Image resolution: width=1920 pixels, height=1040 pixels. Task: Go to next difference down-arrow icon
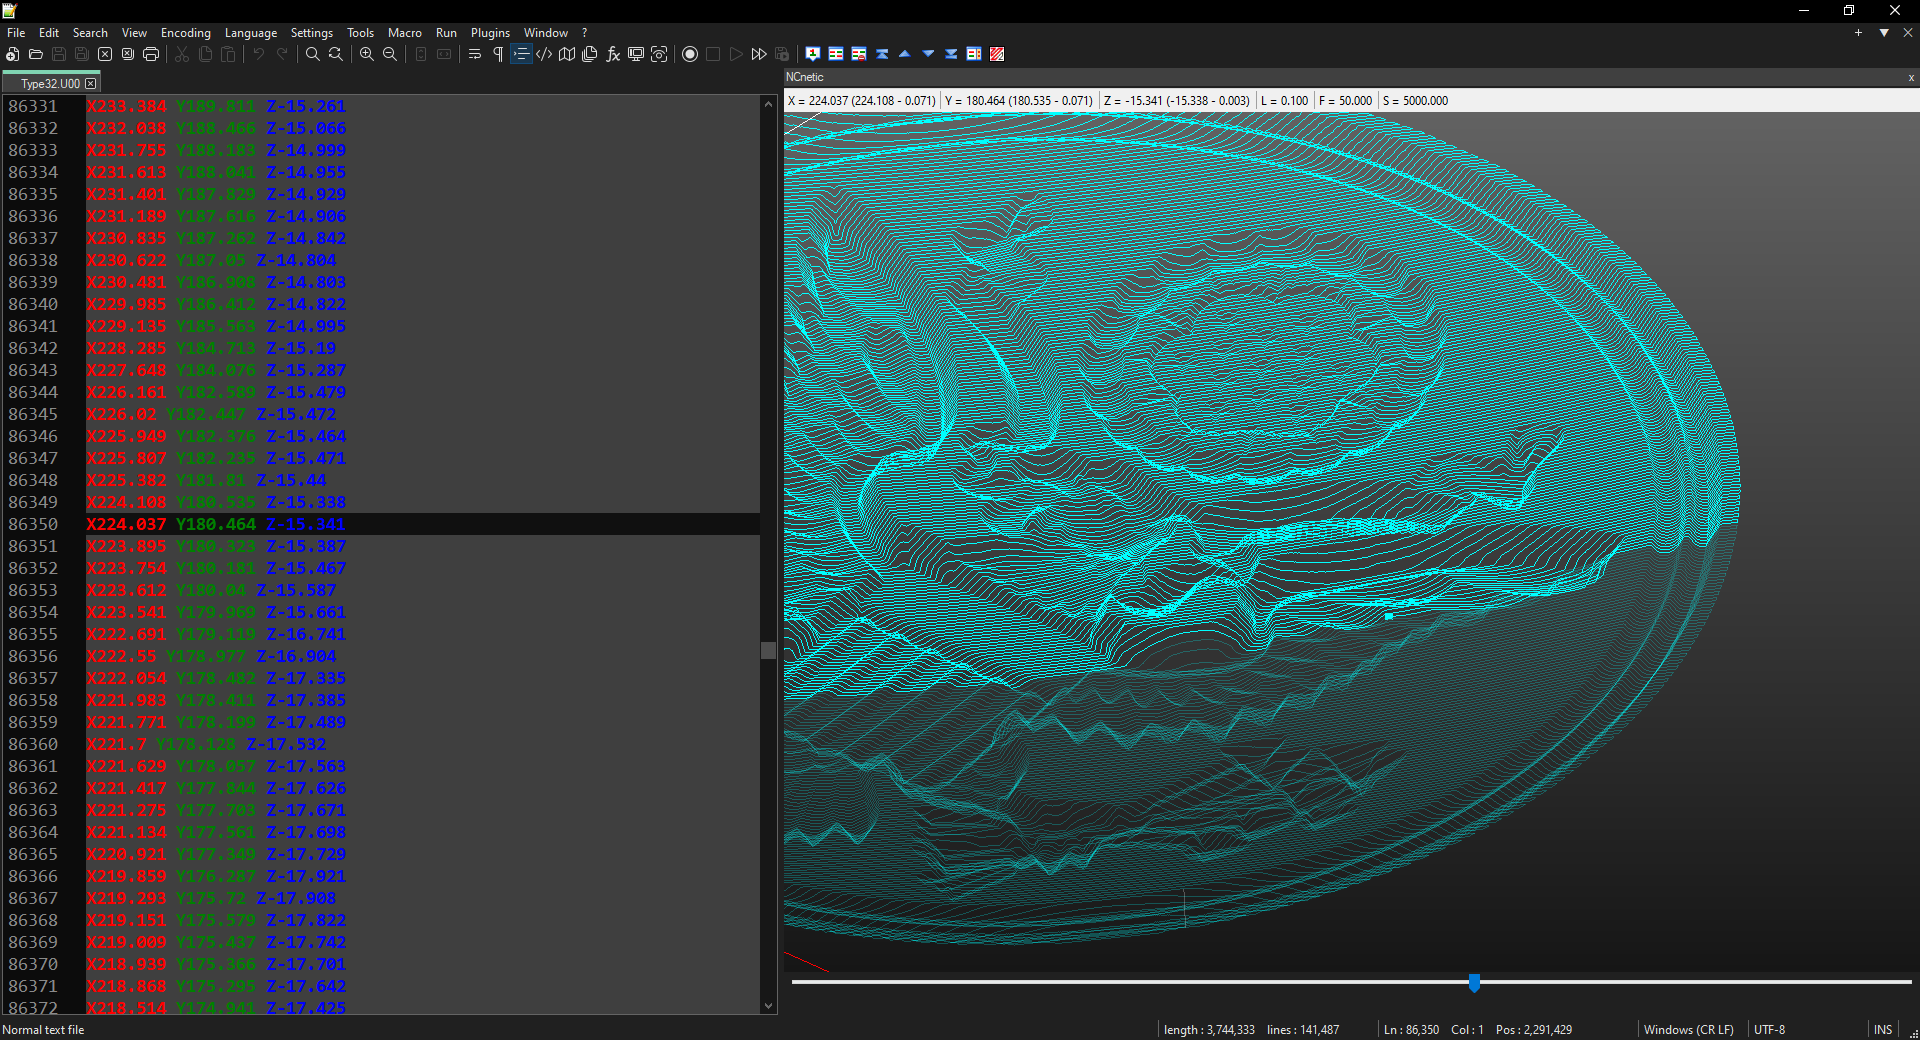(928, 54)
